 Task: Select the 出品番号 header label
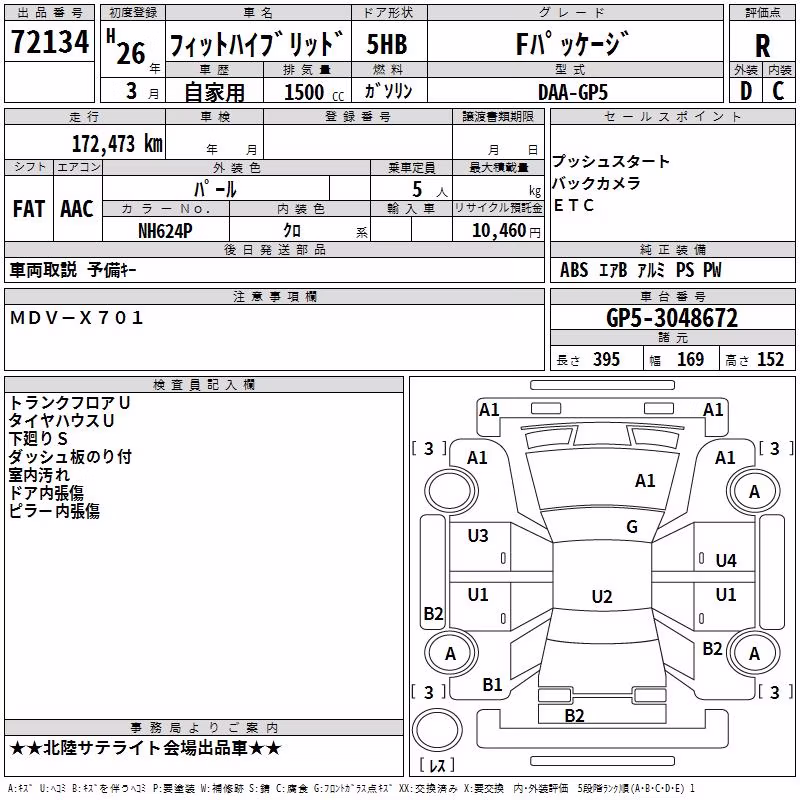[x=49, y=13]
